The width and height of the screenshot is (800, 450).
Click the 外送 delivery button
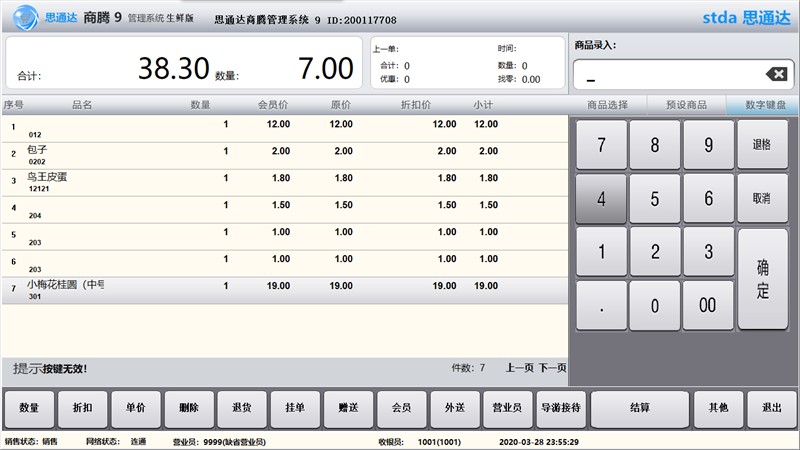point(455,408)
